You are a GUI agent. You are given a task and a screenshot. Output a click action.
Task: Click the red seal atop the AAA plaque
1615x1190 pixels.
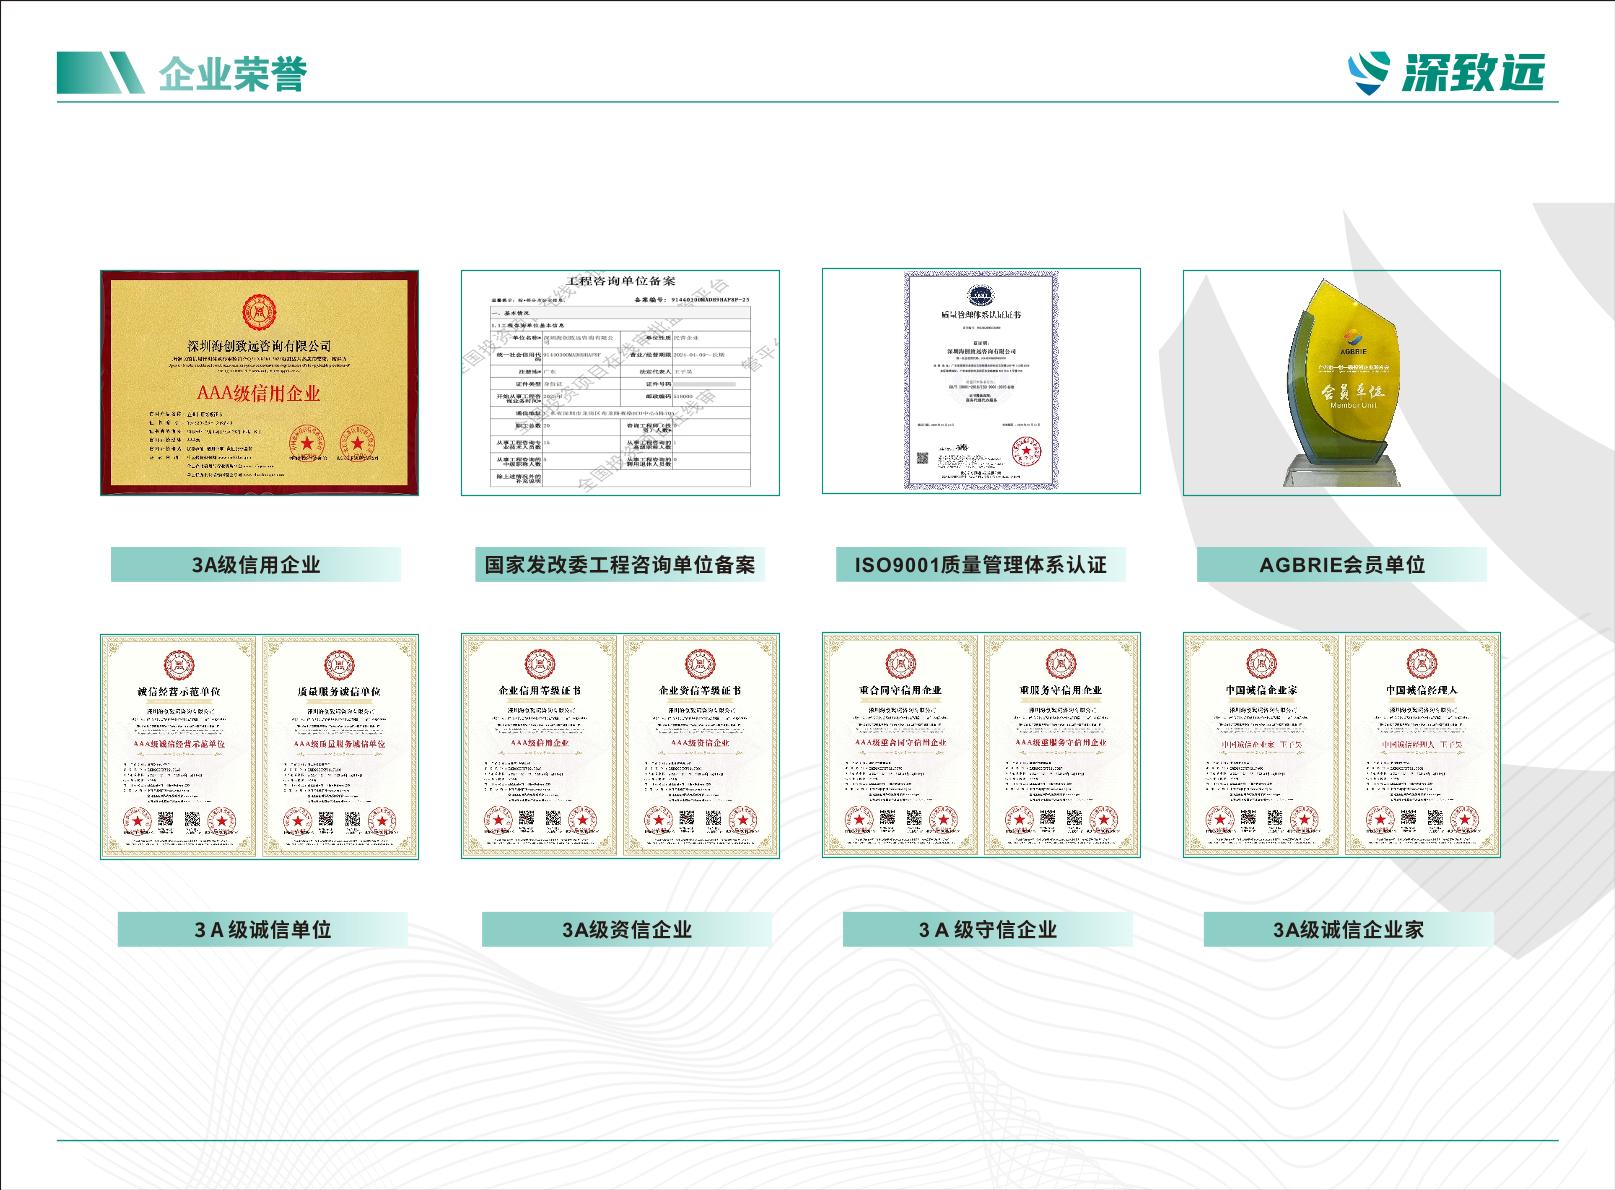click(x=258, y=310)
